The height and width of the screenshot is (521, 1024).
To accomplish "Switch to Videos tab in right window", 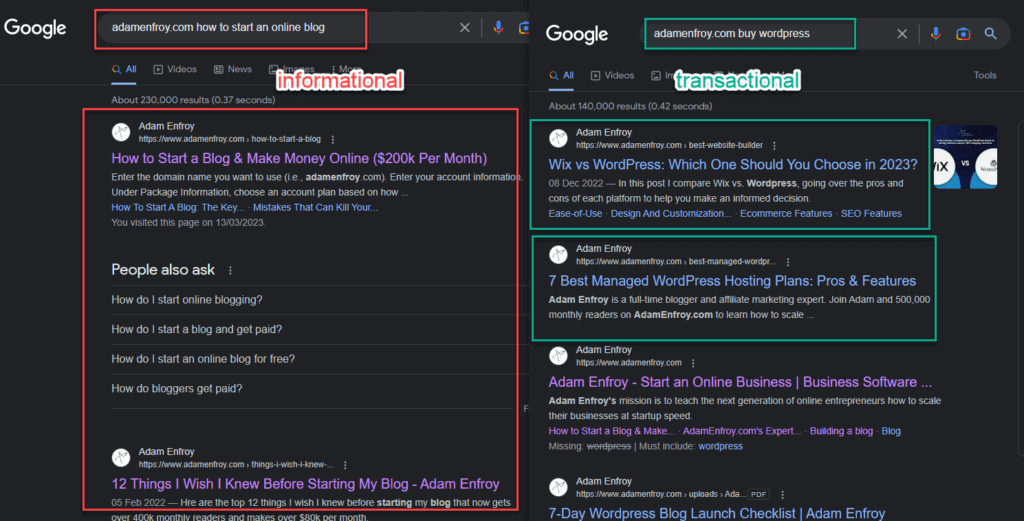I will 613,76.
